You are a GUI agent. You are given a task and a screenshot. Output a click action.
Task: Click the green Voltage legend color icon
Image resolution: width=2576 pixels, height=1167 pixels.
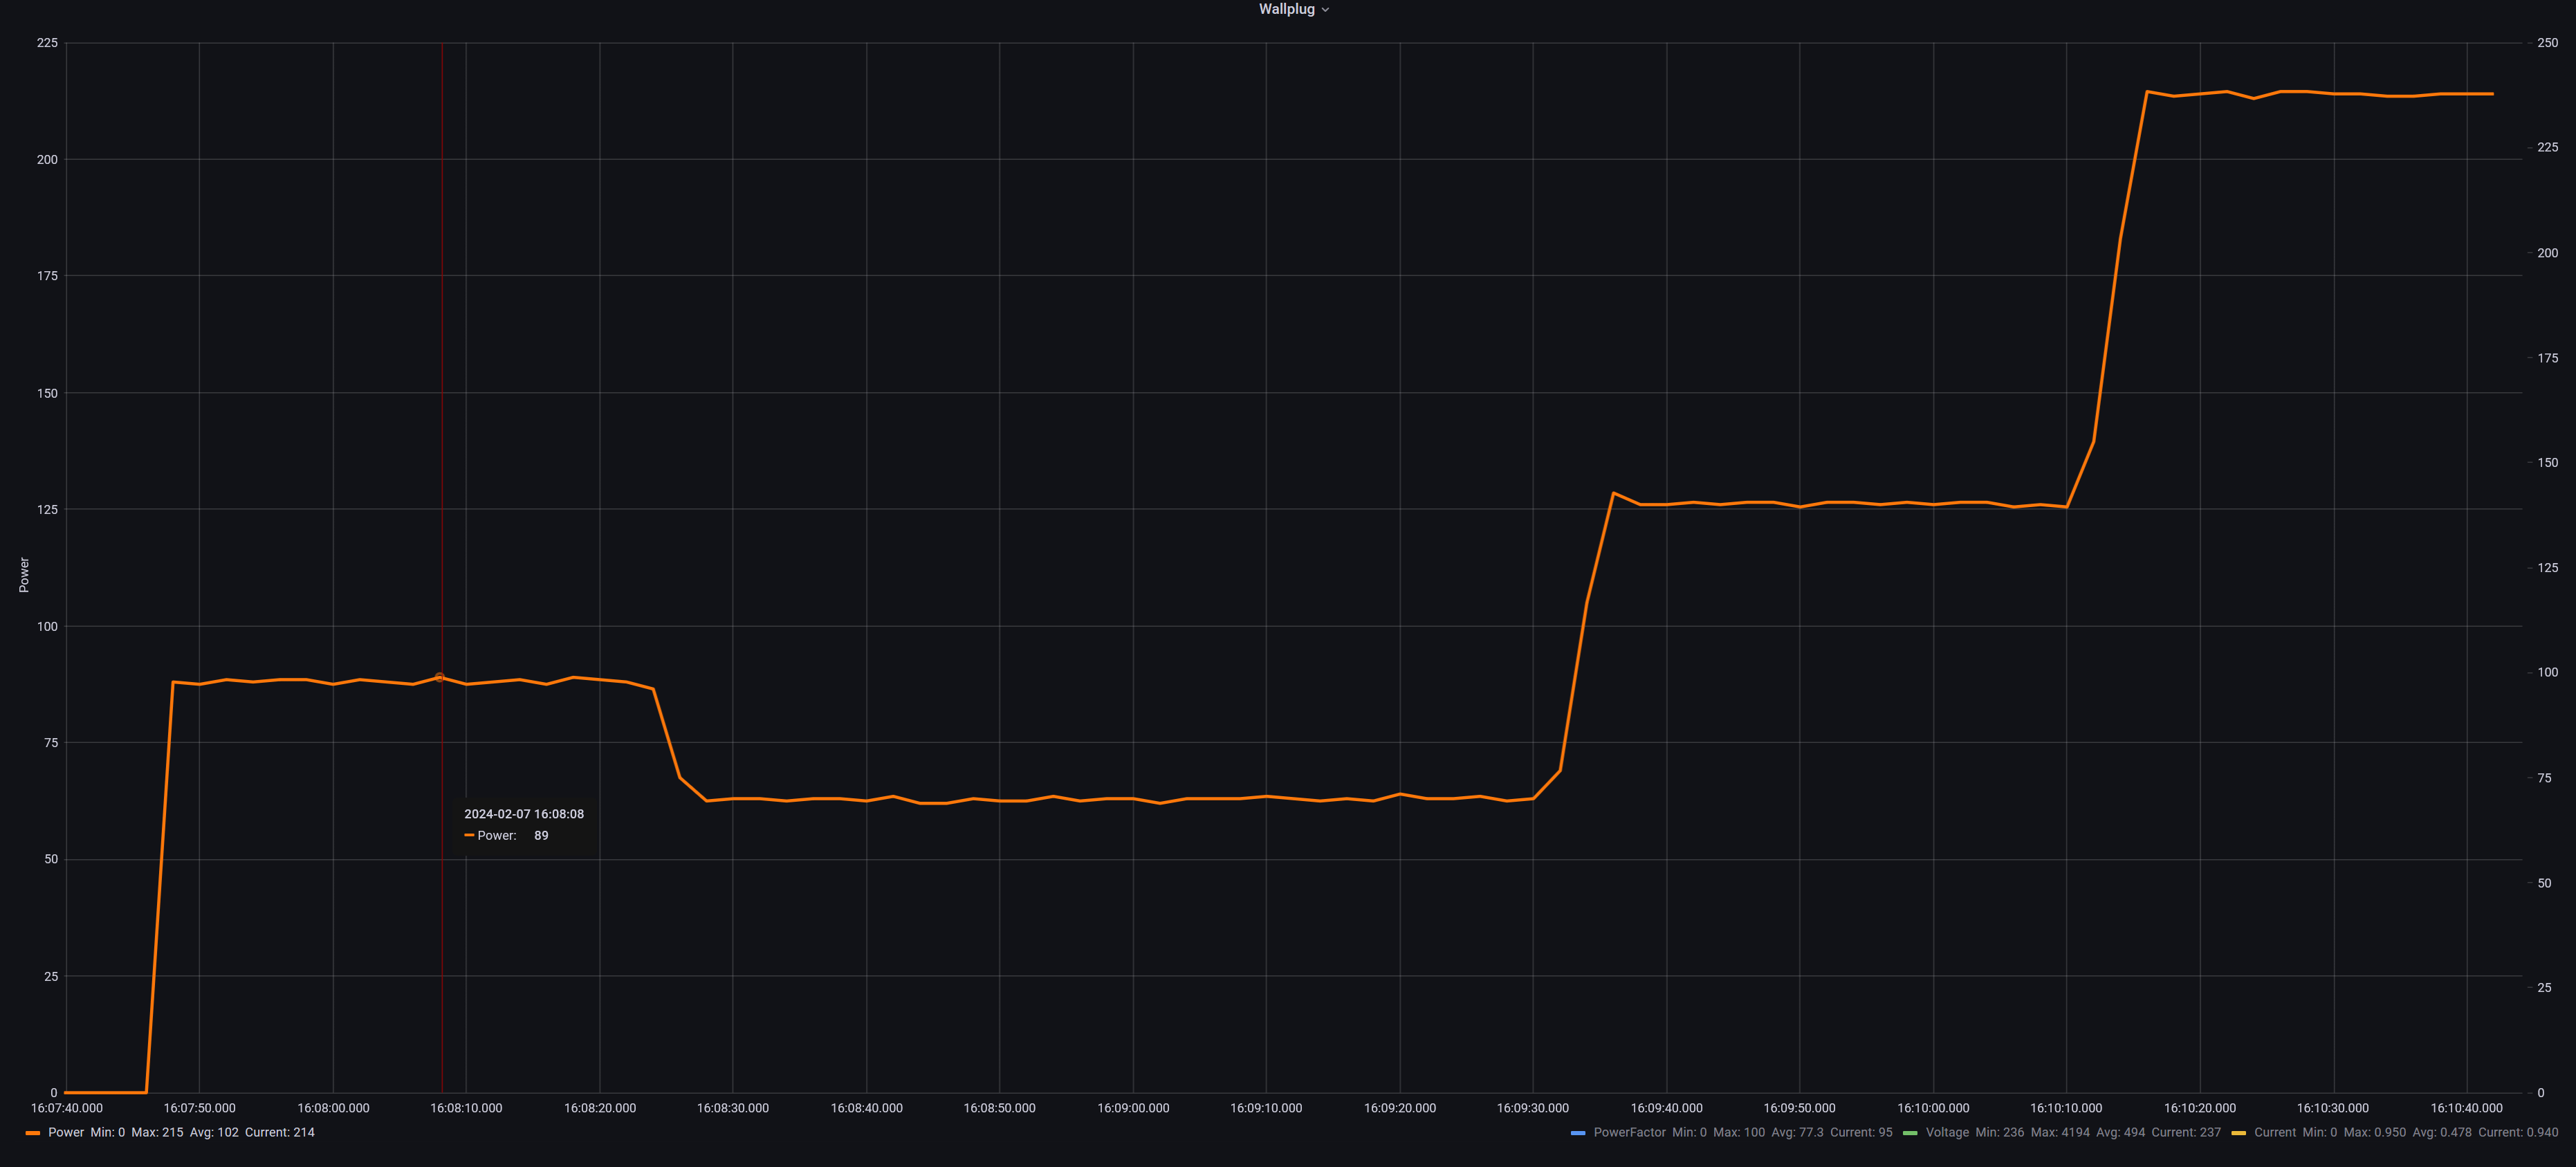[1910, 1133]
